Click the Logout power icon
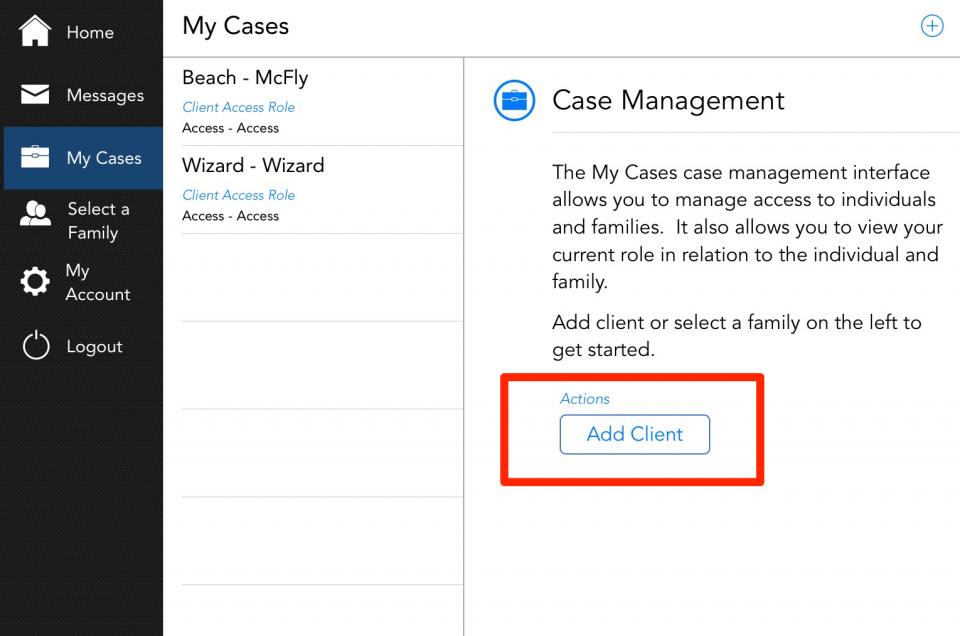Screen dimensions: 960x636 pyautogui.click(x=36, y=345)
